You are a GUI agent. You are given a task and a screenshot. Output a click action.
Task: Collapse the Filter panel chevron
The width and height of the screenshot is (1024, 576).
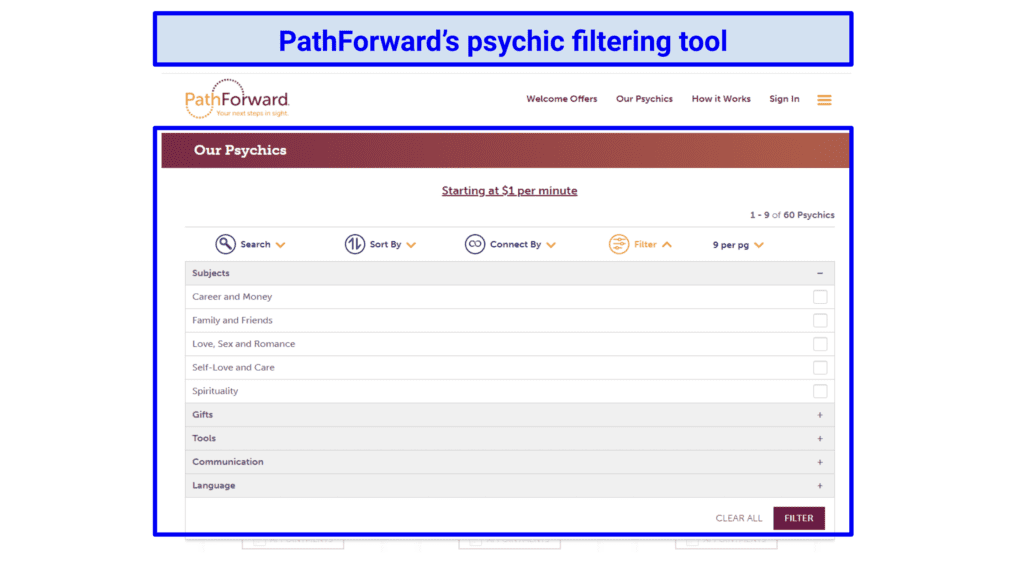[667, 245]
